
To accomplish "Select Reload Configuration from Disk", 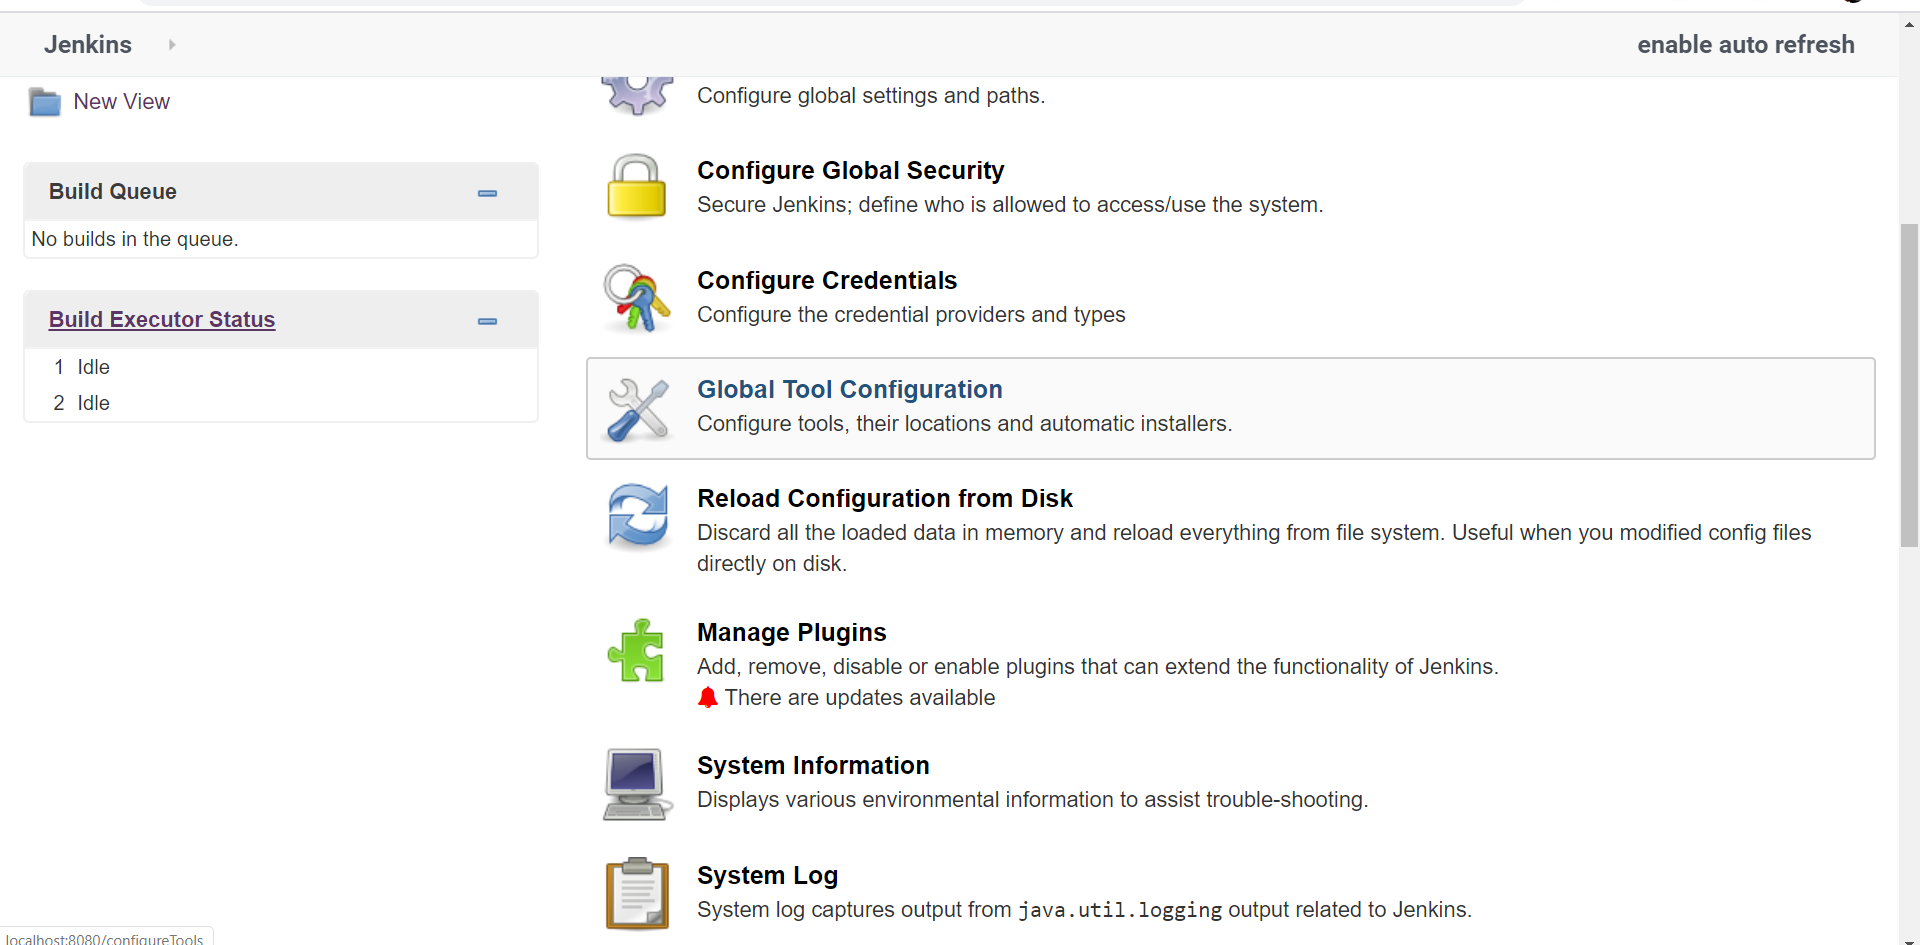I will click(885, 499).
